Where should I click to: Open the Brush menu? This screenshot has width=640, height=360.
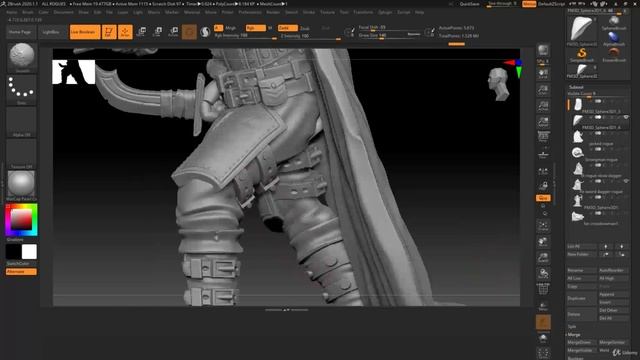[x=28, y=12]
